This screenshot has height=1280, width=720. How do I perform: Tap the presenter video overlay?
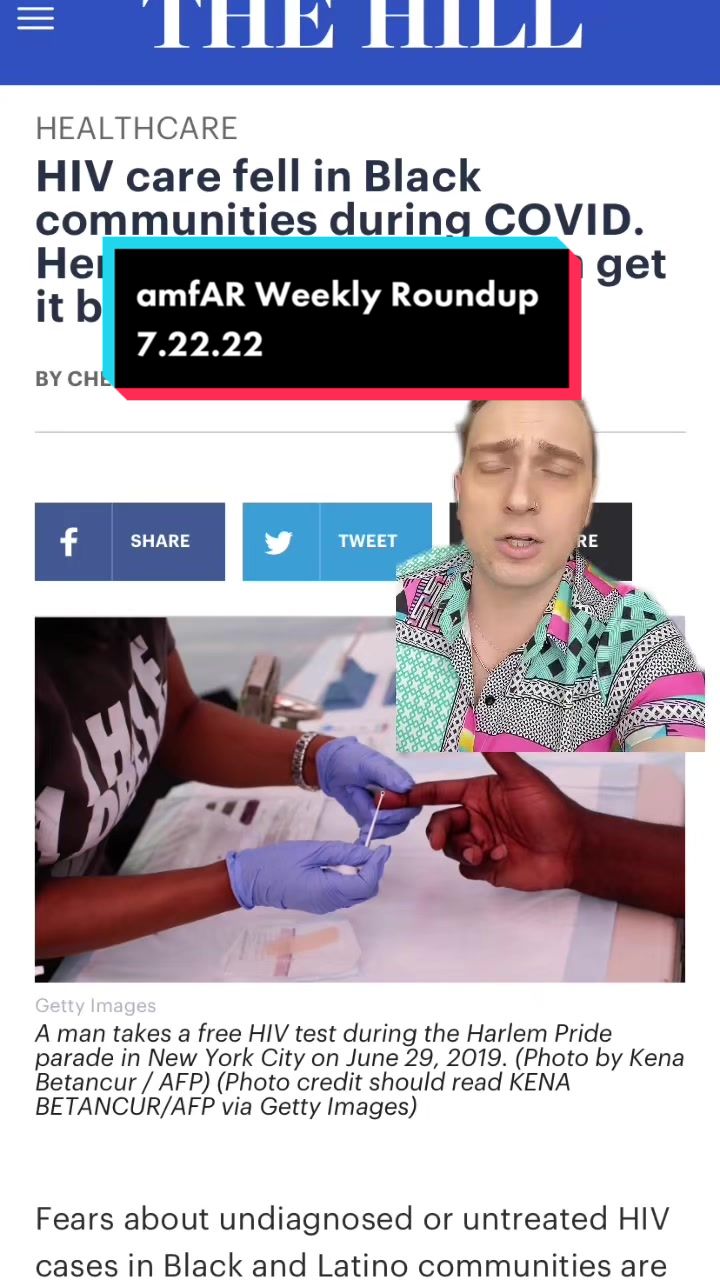550,576
